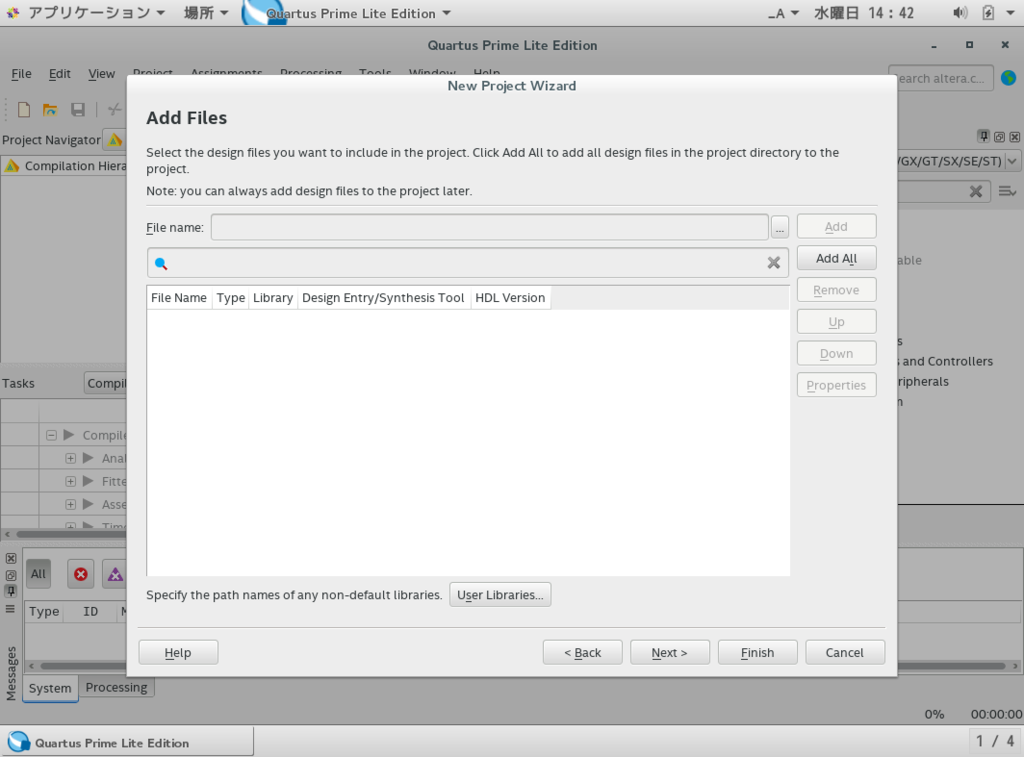
Task: Open the View menu
Action: [x=101, y=74]
